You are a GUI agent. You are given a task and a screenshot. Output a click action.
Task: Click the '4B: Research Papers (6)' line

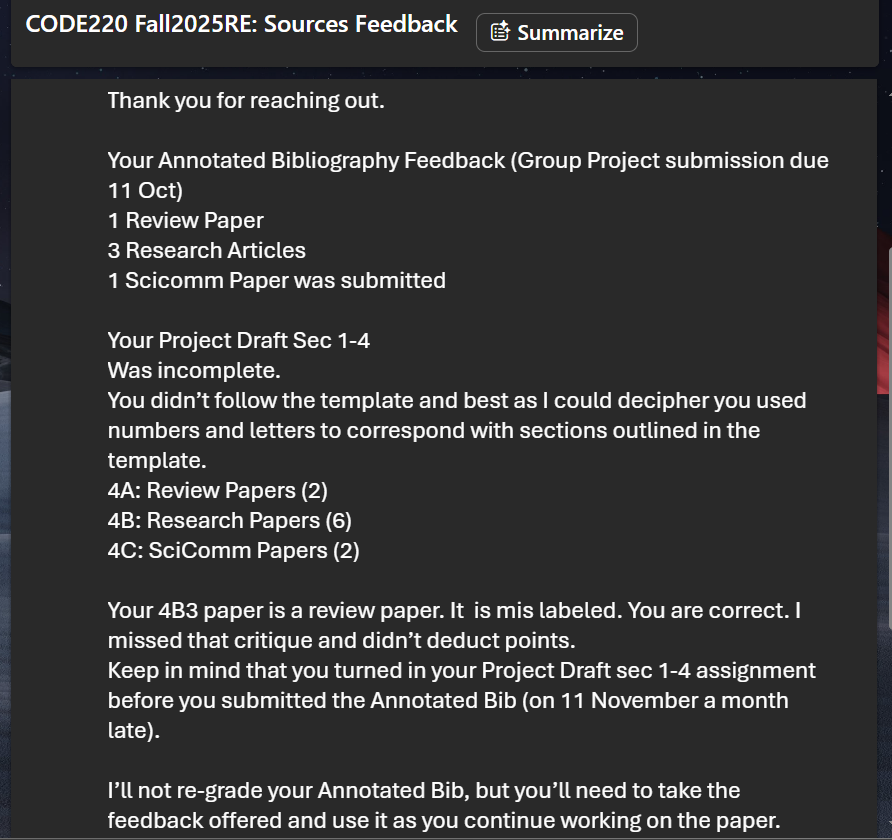pos(229,520)
